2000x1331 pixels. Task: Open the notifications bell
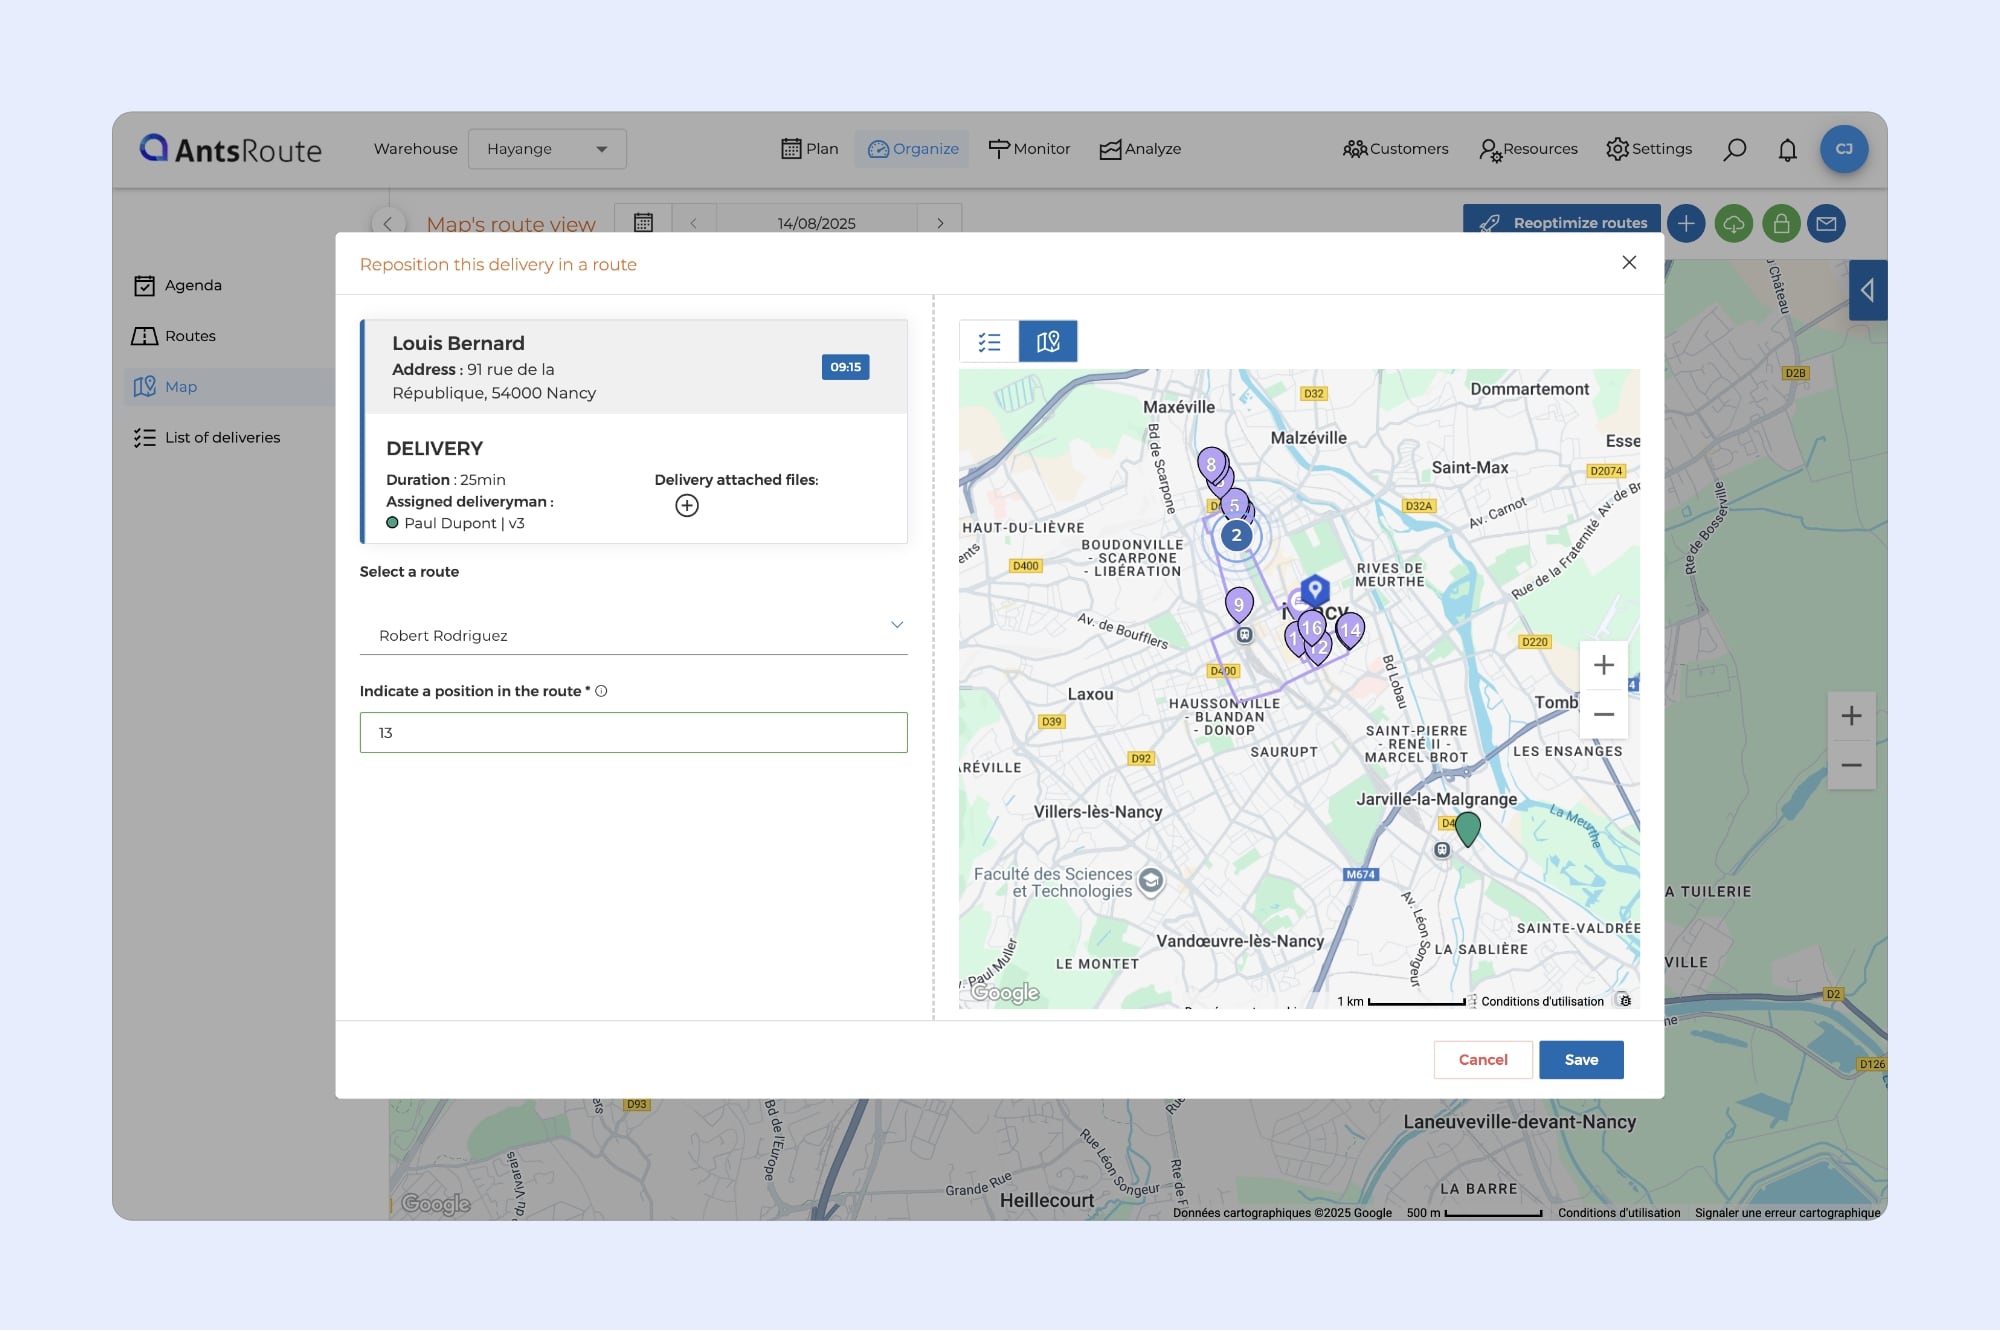[1787, 150]
